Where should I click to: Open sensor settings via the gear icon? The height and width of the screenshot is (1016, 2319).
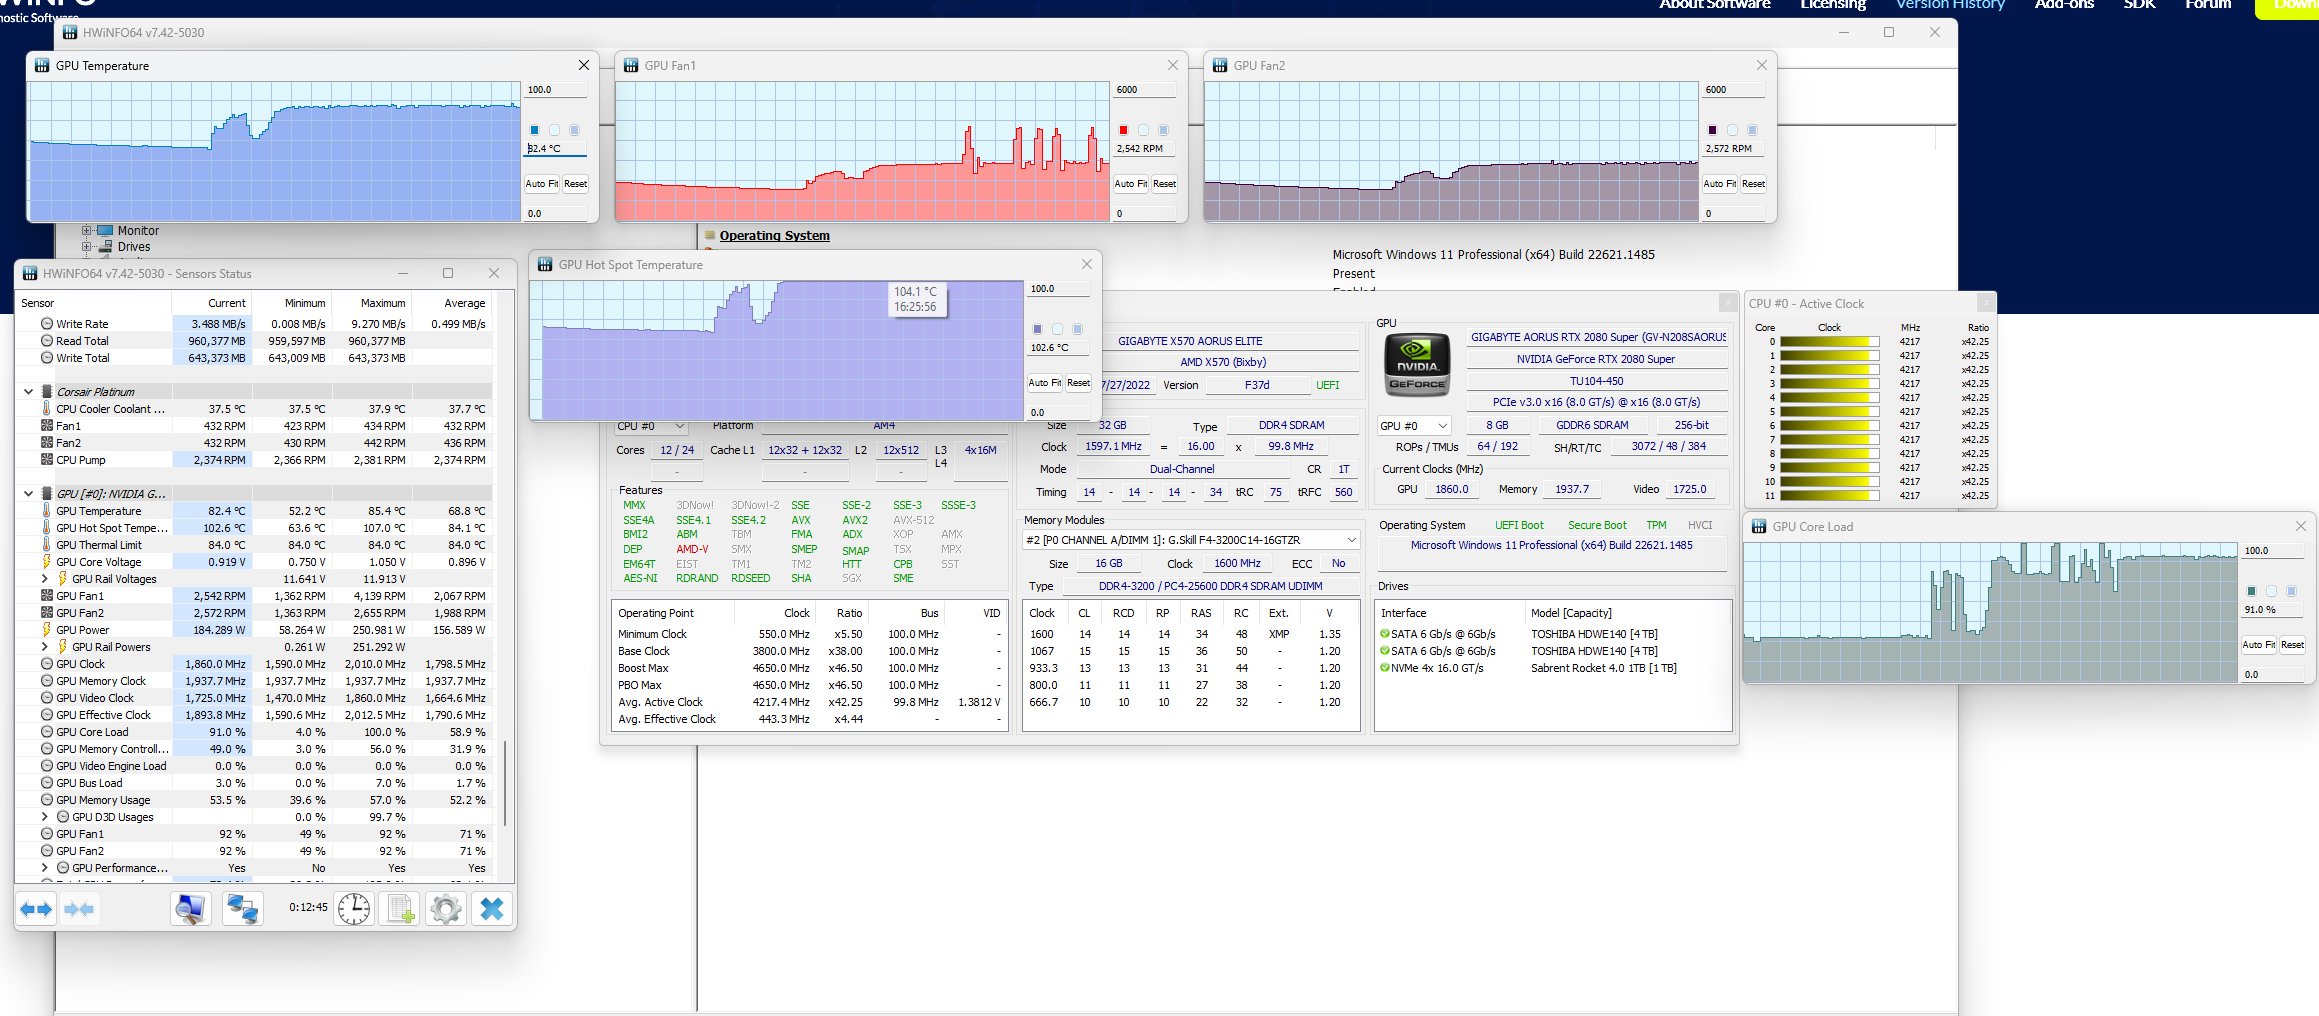(x=445, y=908)
